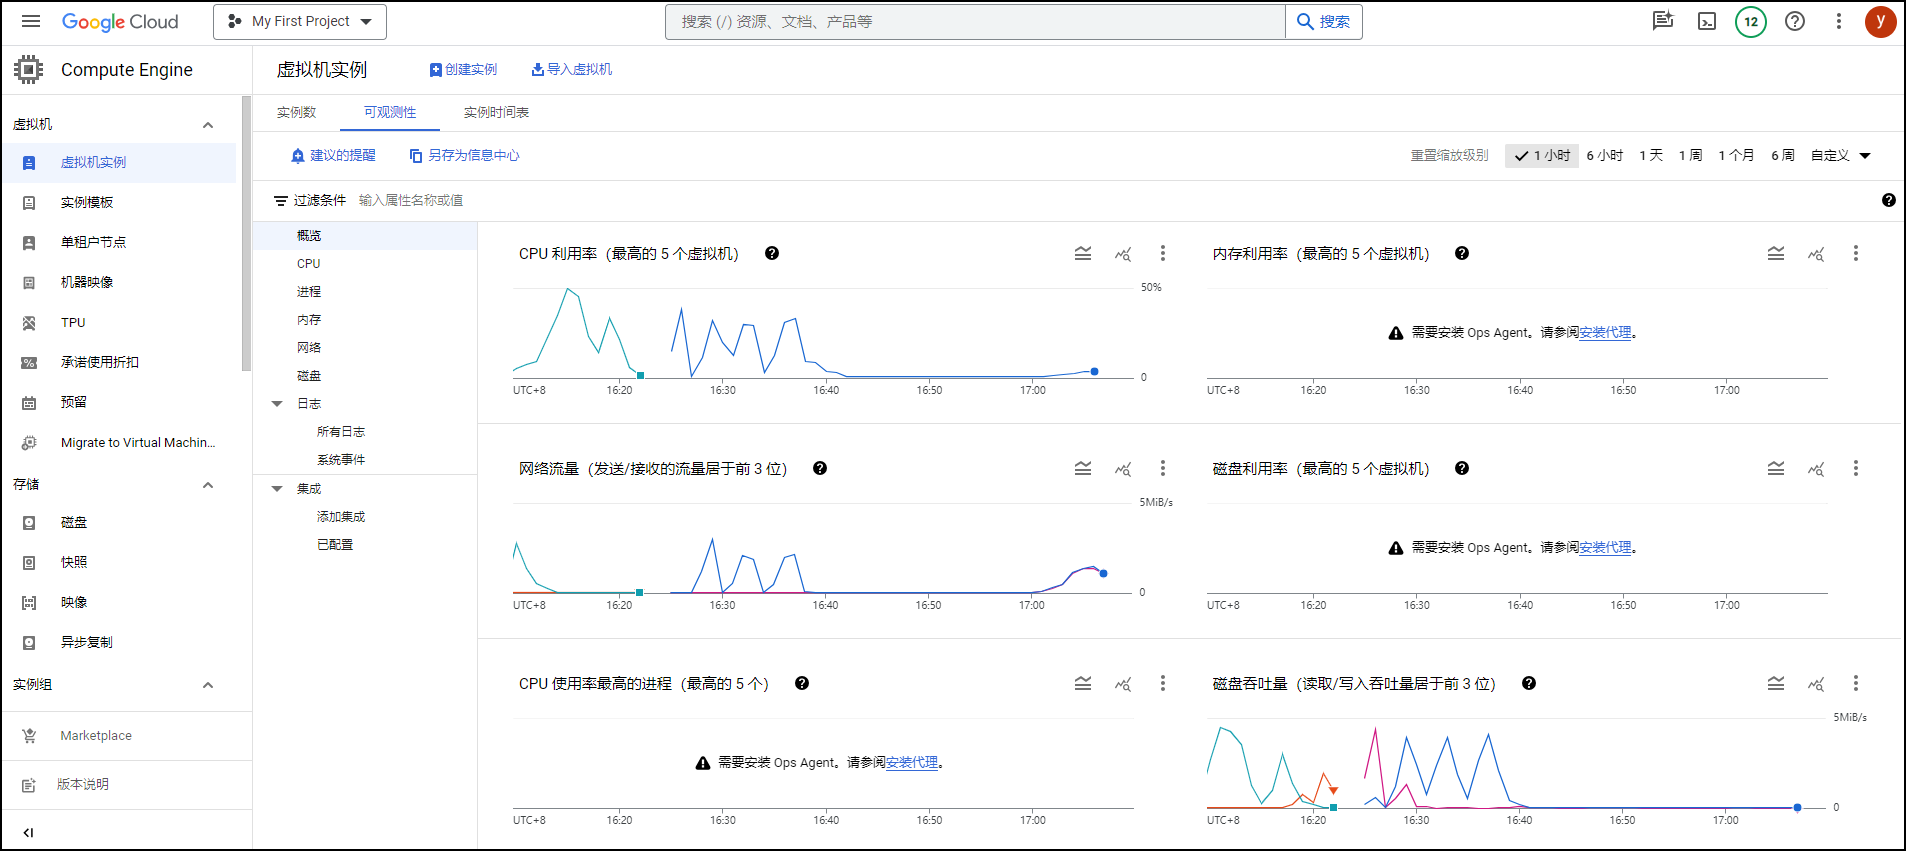Open the feedback/chat icon in top bar
This screenshot has height=851, width=1906.
point(1663,21)
